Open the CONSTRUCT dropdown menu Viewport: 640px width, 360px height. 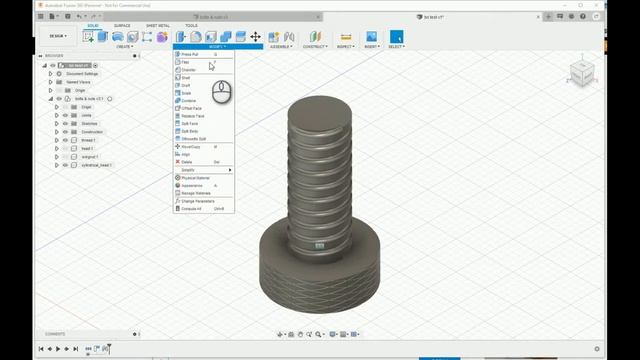[x=315, y=47]
